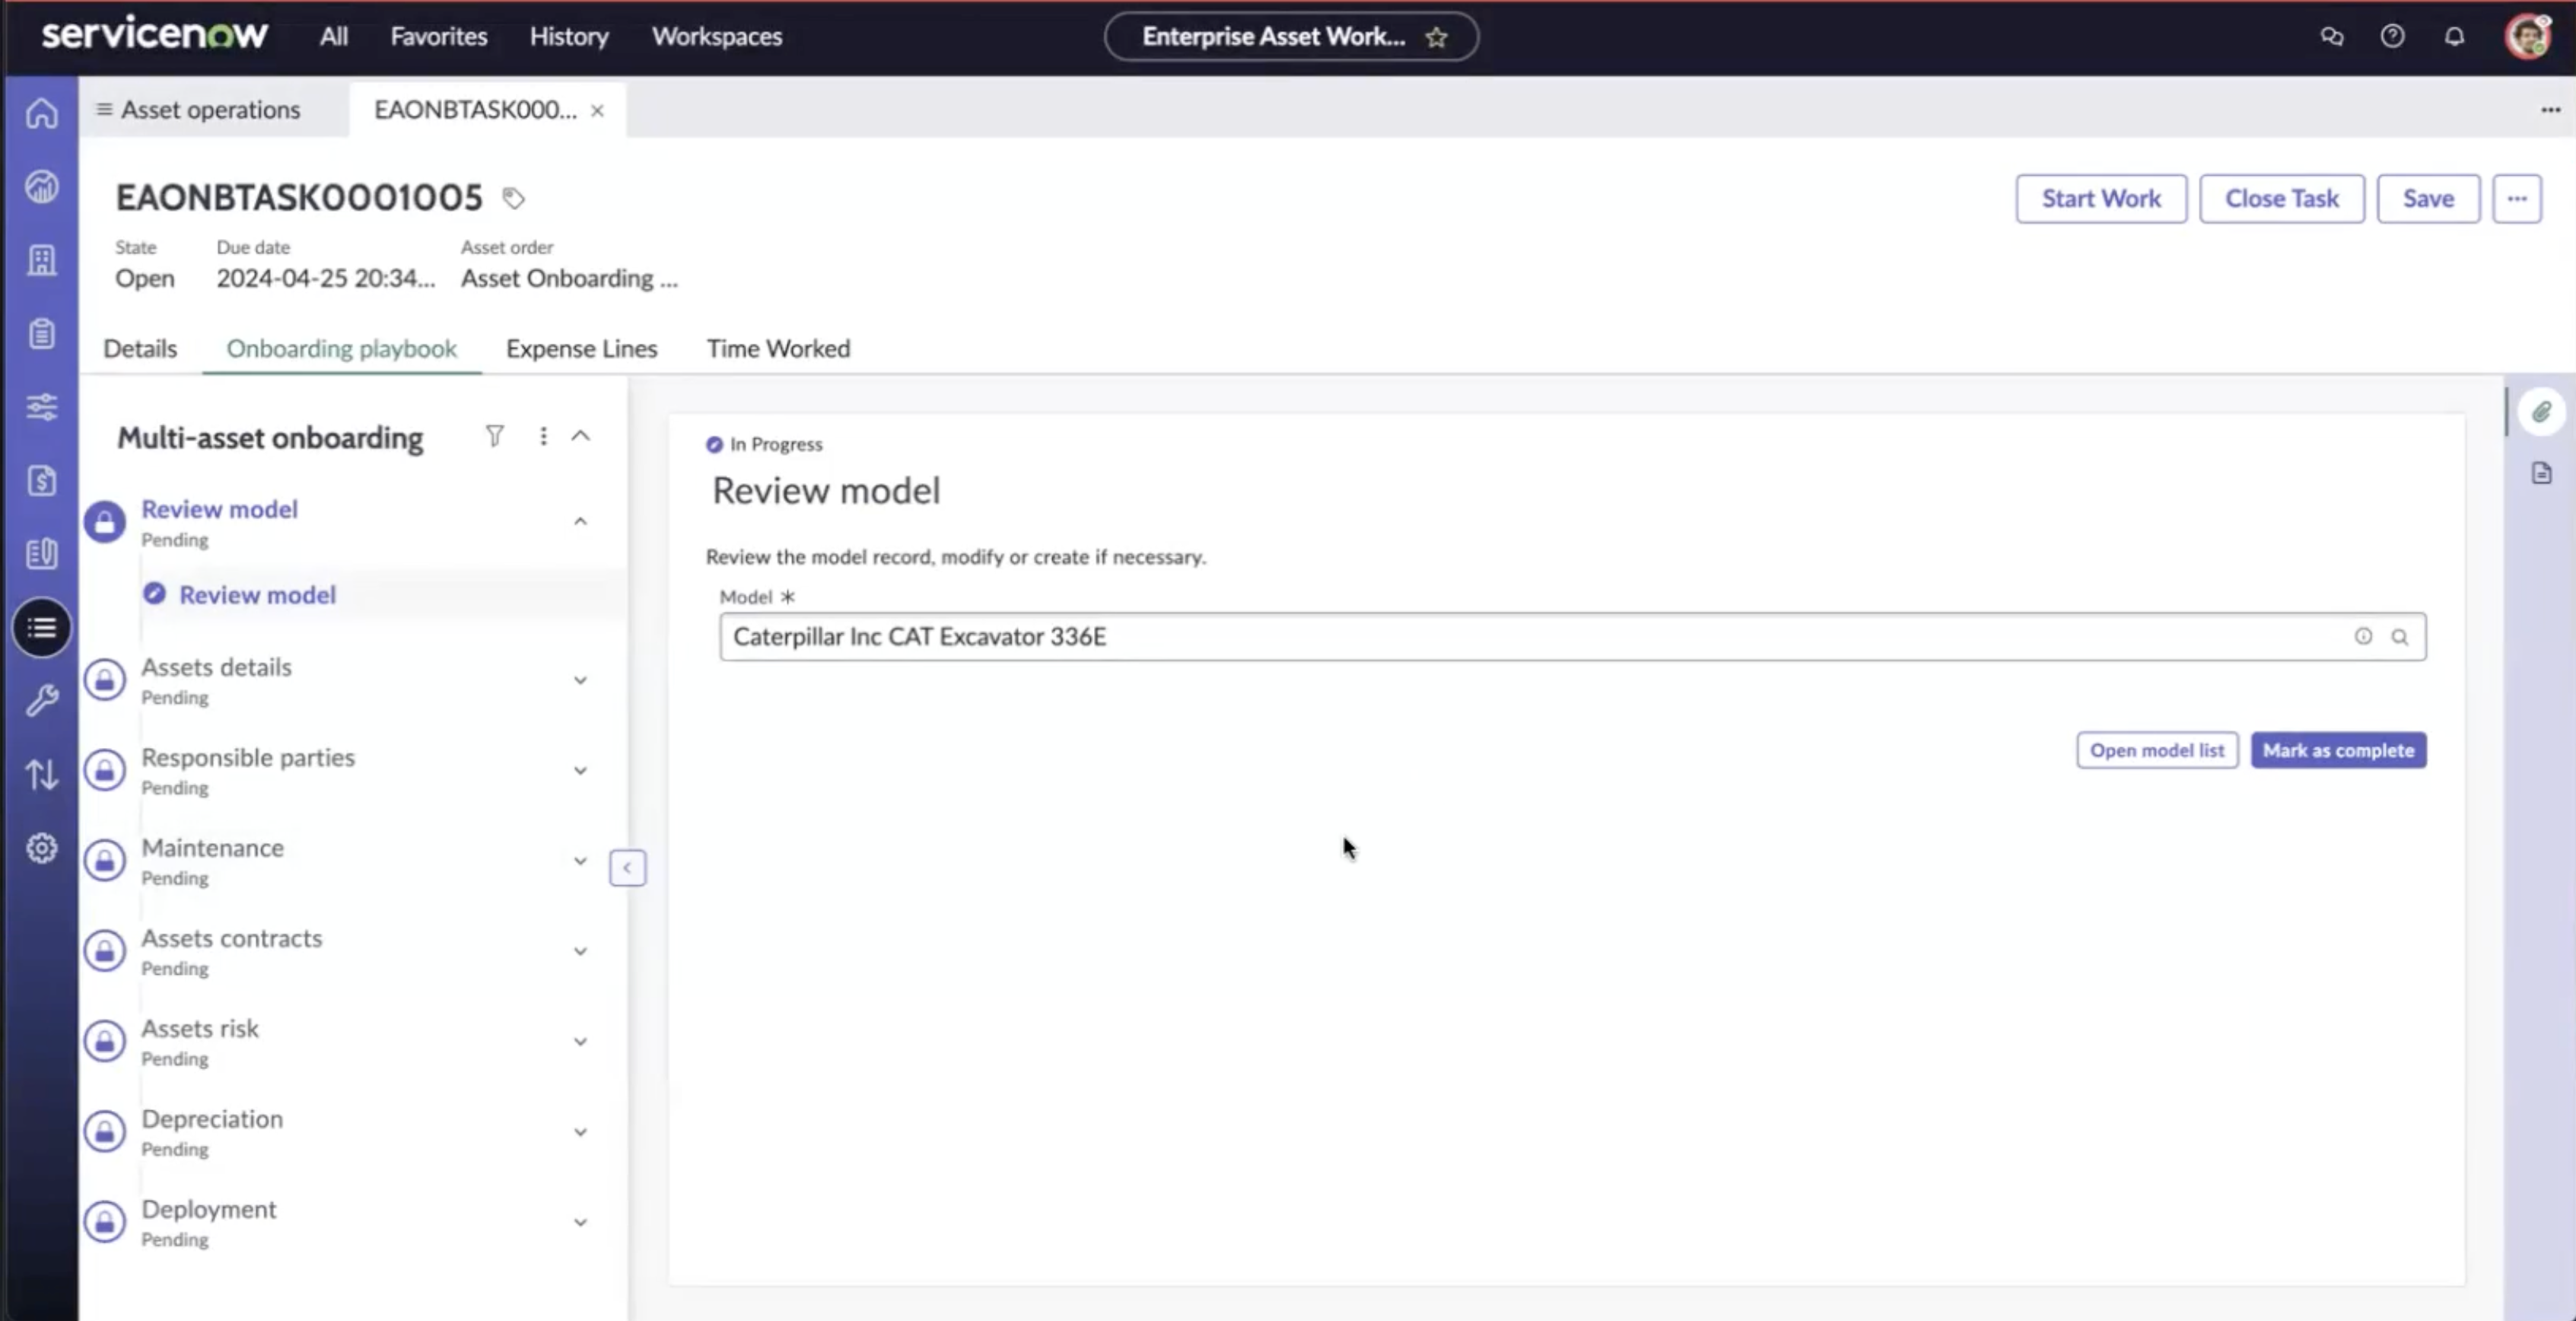The image size is (2576, 1321).
Task: Collapse the Multi-asset onboarding section
Action: [580, 436]
